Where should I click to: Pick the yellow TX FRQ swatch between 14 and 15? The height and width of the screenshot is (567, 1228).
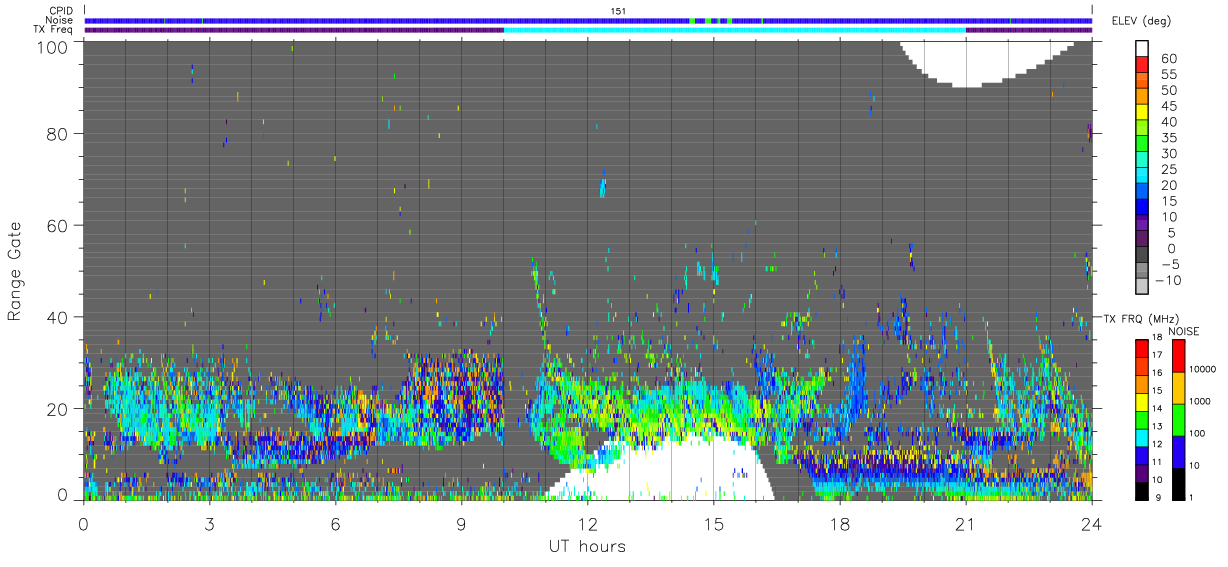point(1142,402)
